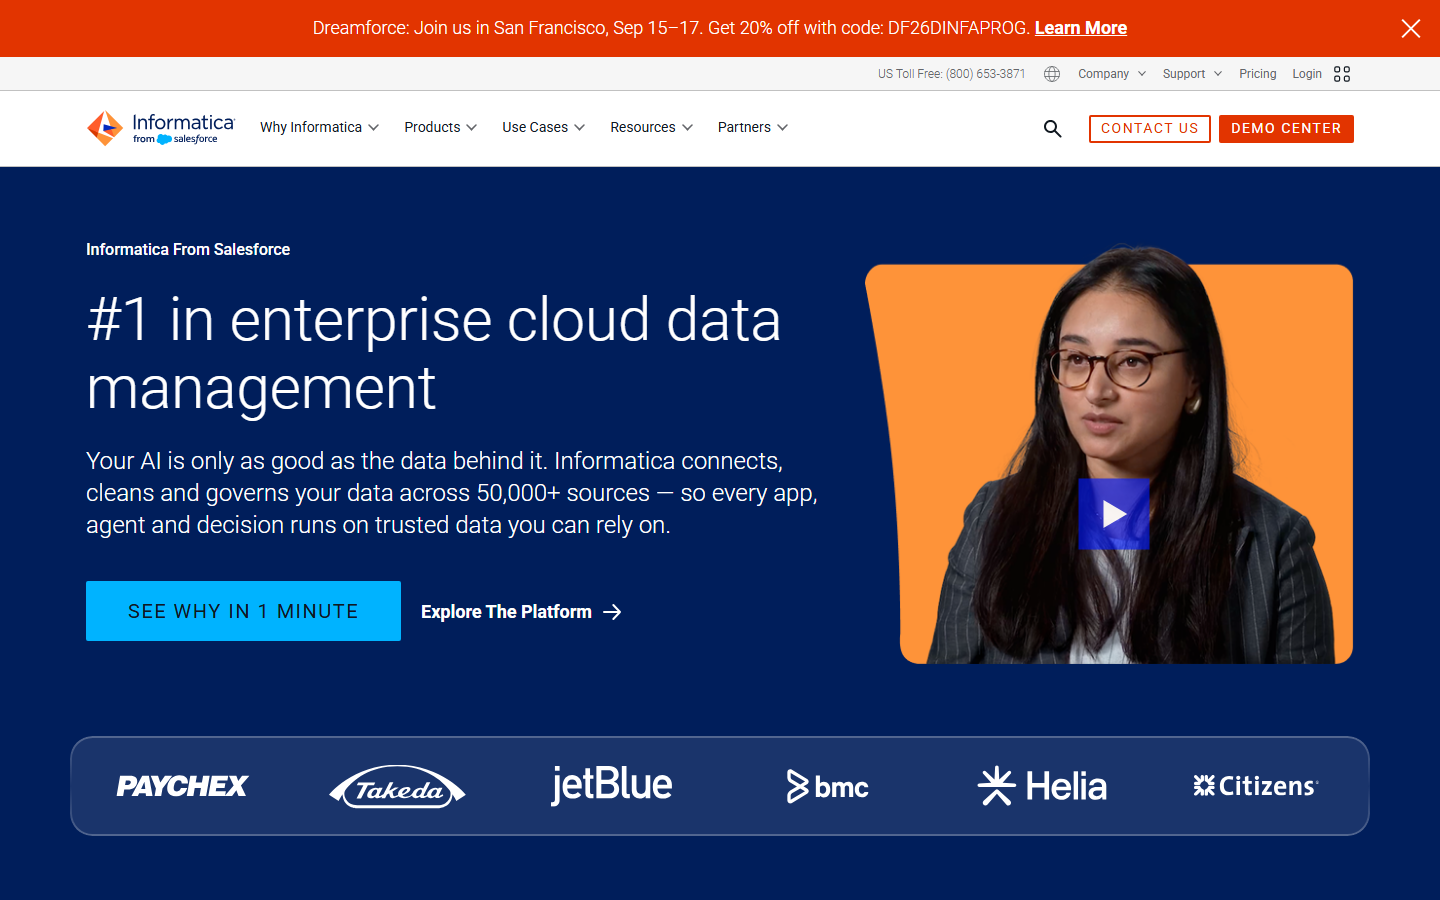The image size is (1440, 900).
Task: Click SEE WHY IN 1 MINUTE button
Action: 243,611
